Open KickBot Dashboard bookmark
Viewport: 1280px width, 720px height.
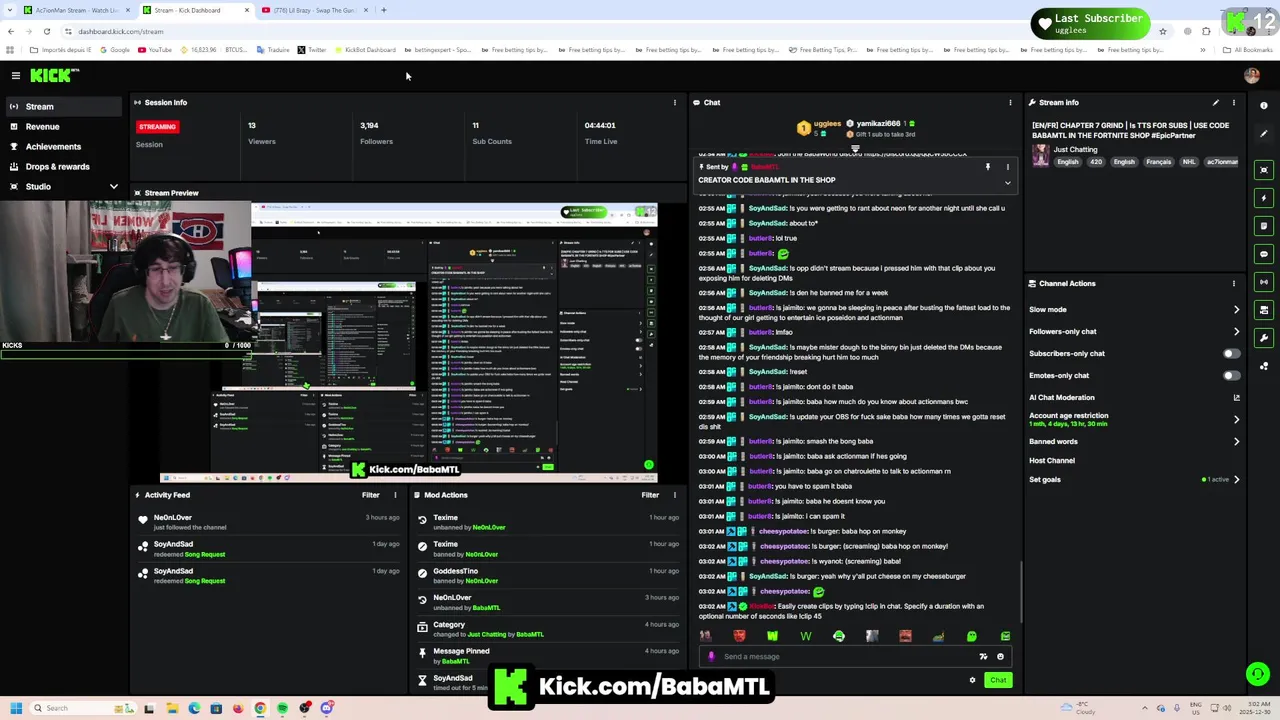tap(365, 50)
